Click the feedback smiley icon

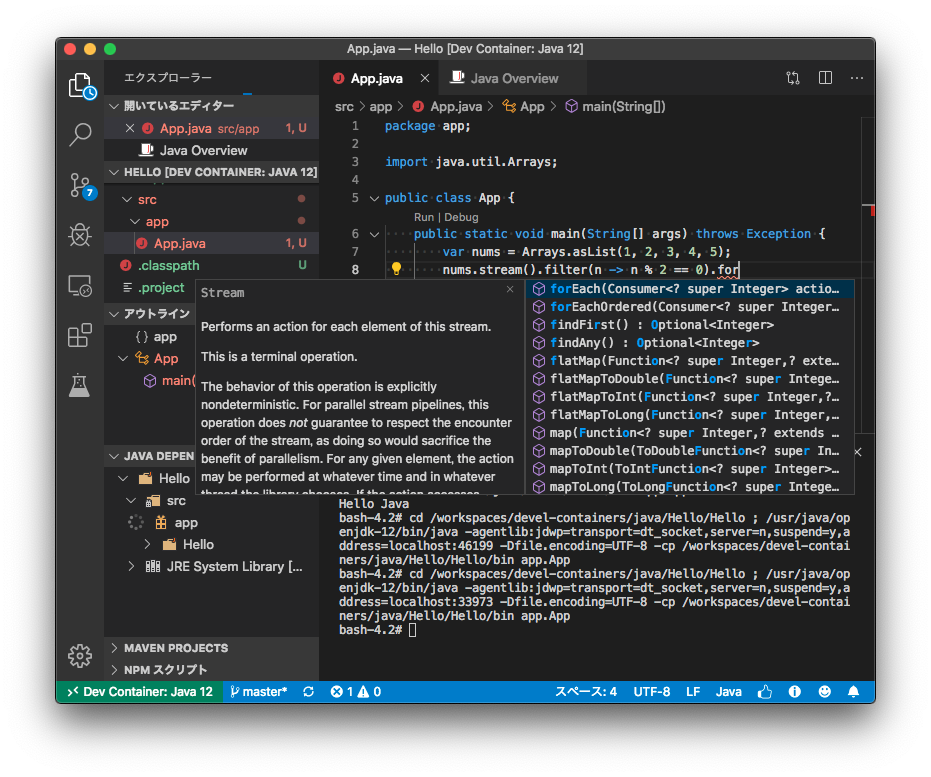824,692
